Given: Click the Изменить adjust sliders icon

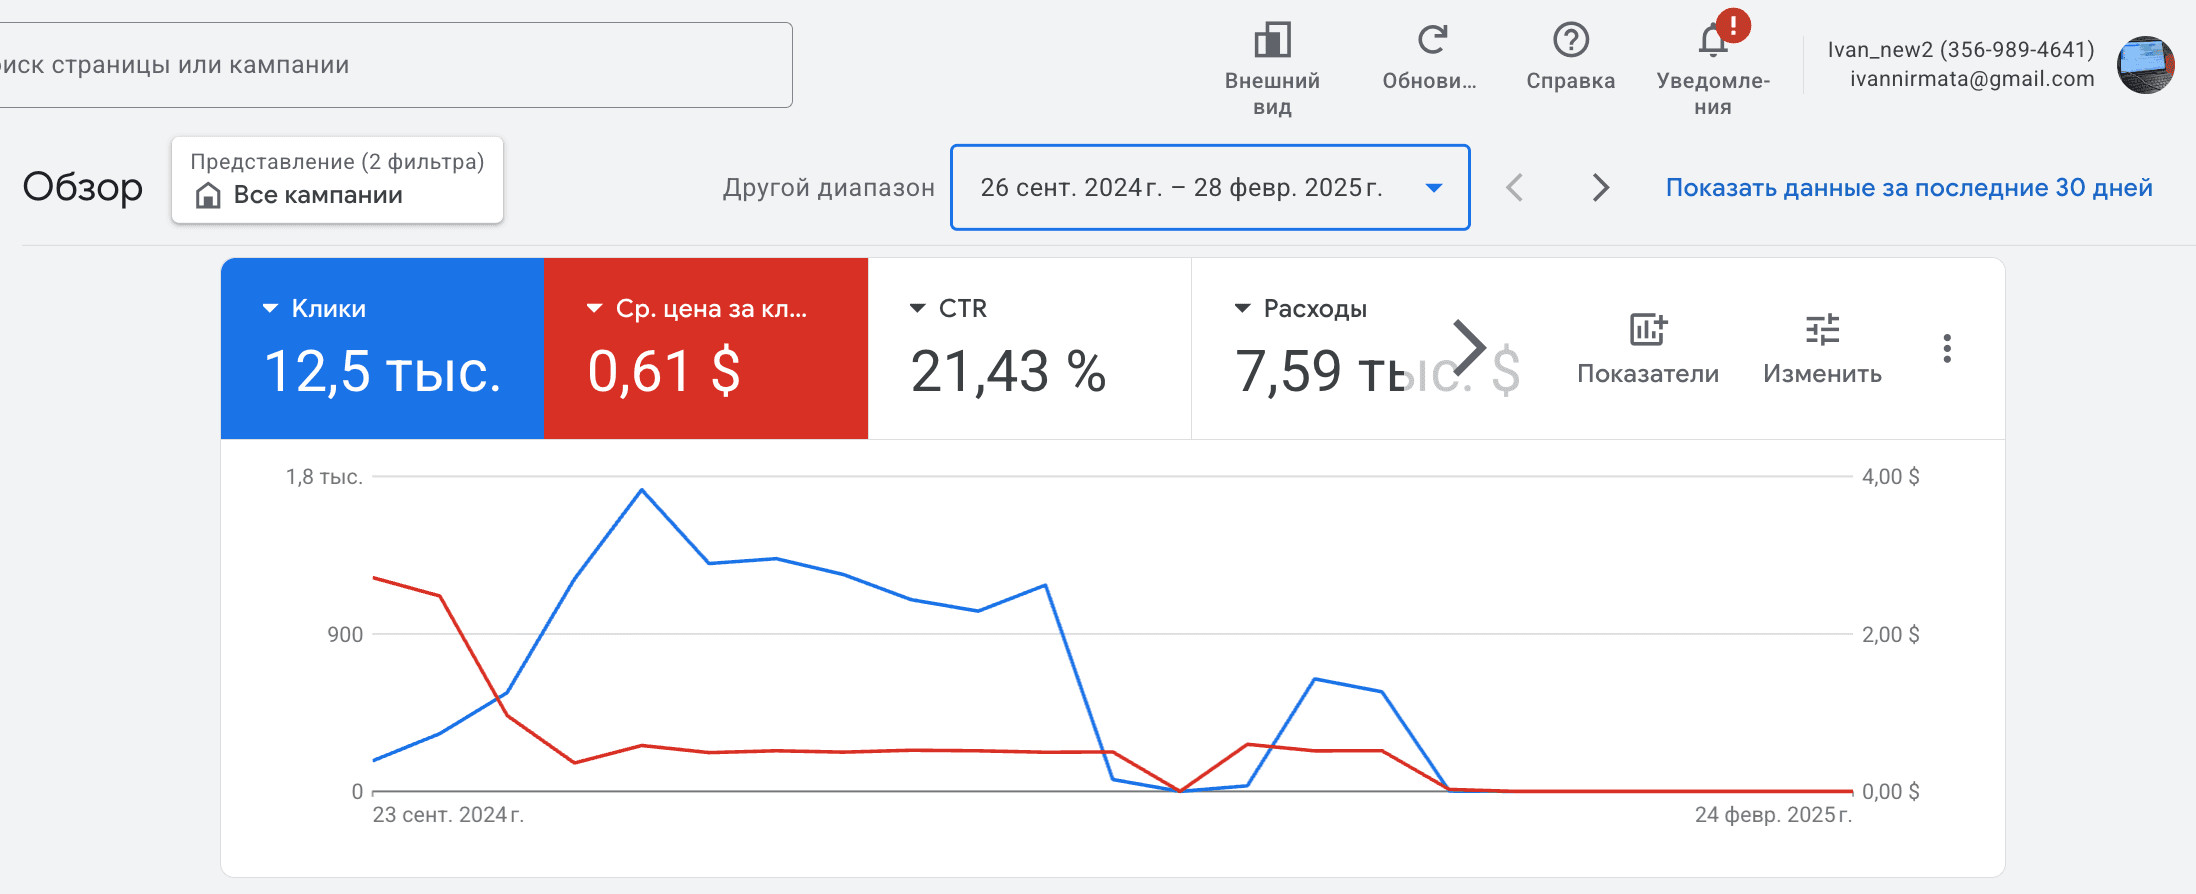Looking at the screenshot, I should pos(1822,329).
